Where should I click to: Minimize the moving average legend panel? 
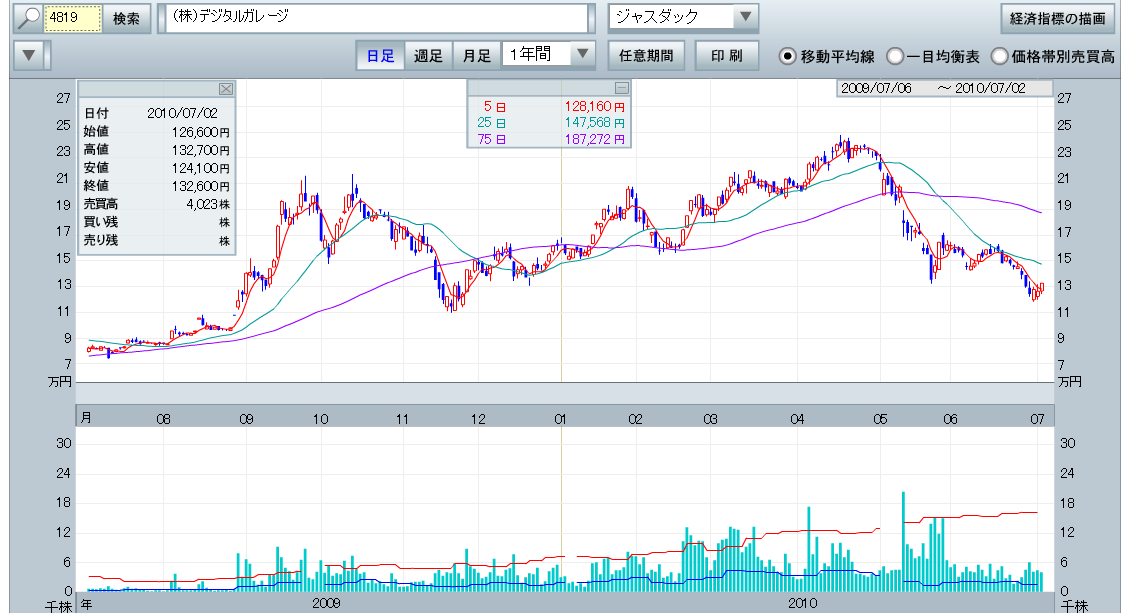[621, 88]
